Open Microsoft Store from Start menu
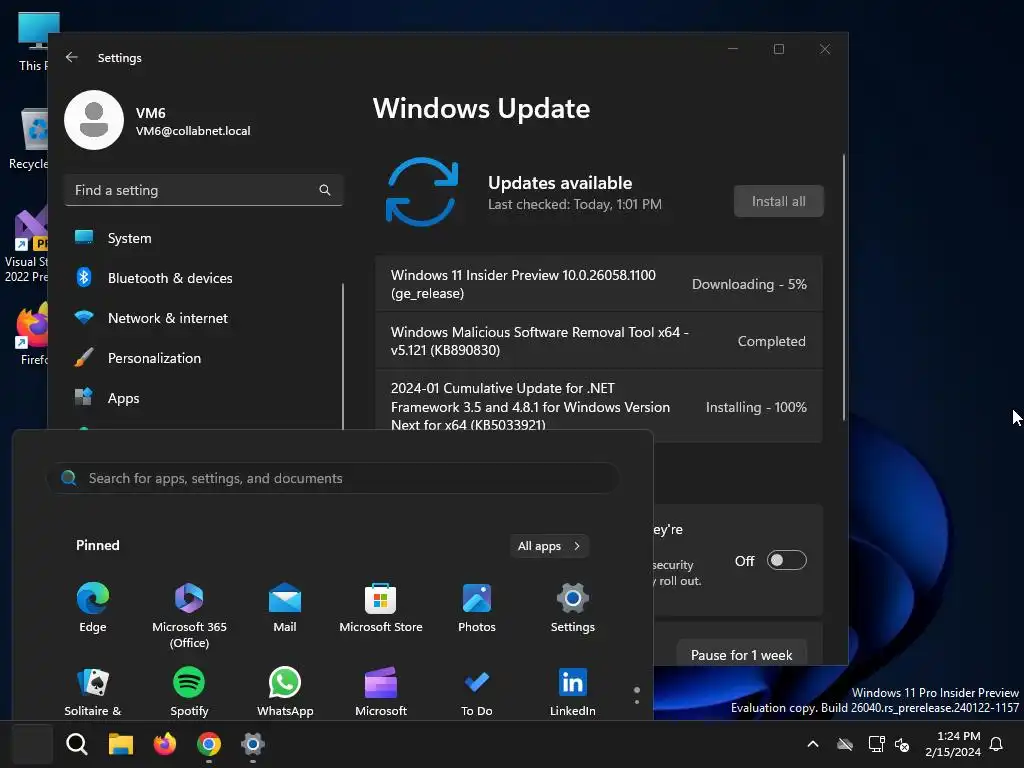Image resolution: width=1024 pixels, height=768 pixels. [381, 607]
